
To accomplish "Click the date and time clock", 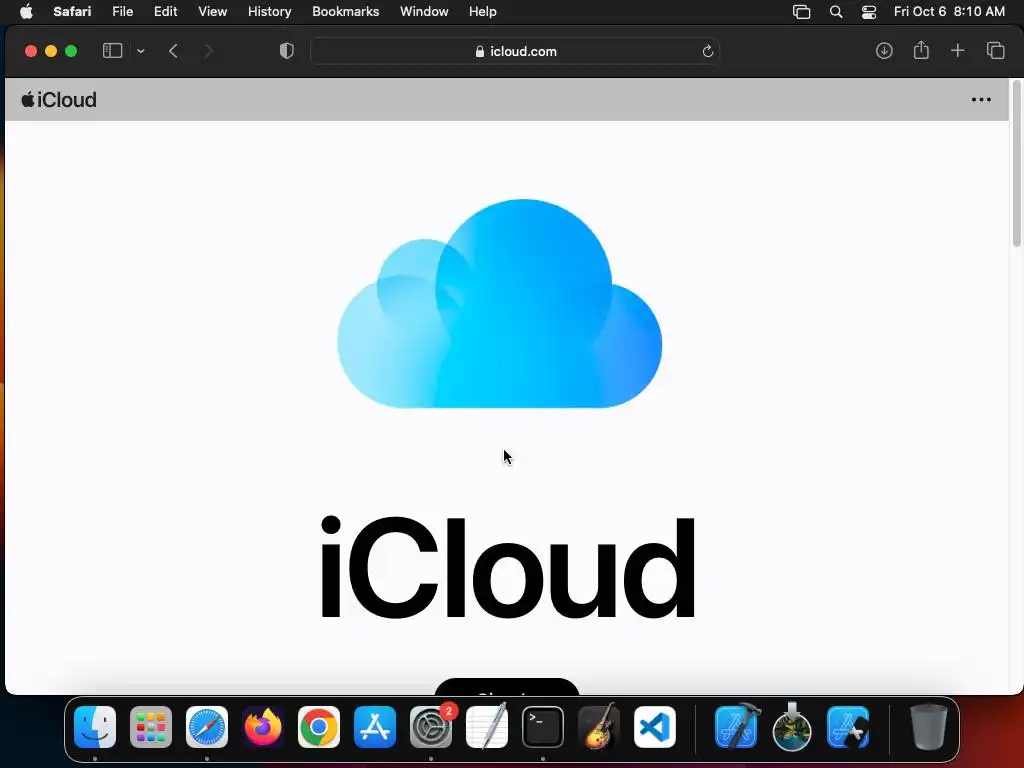I will click(x=949, y=12).
